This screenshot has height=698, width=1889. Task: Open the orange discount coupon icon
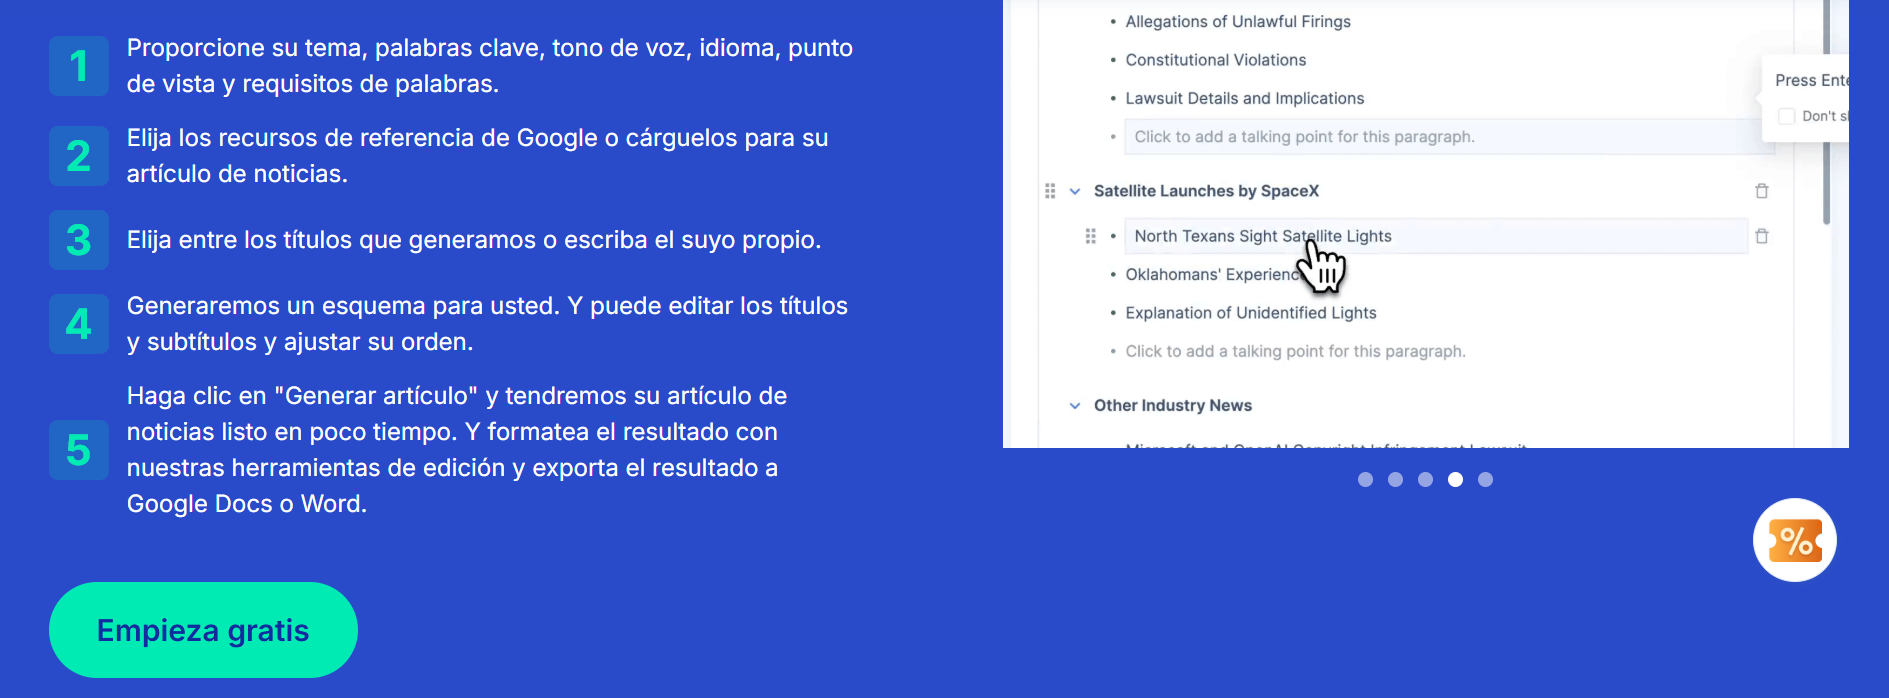click(x=1794, y=540)
